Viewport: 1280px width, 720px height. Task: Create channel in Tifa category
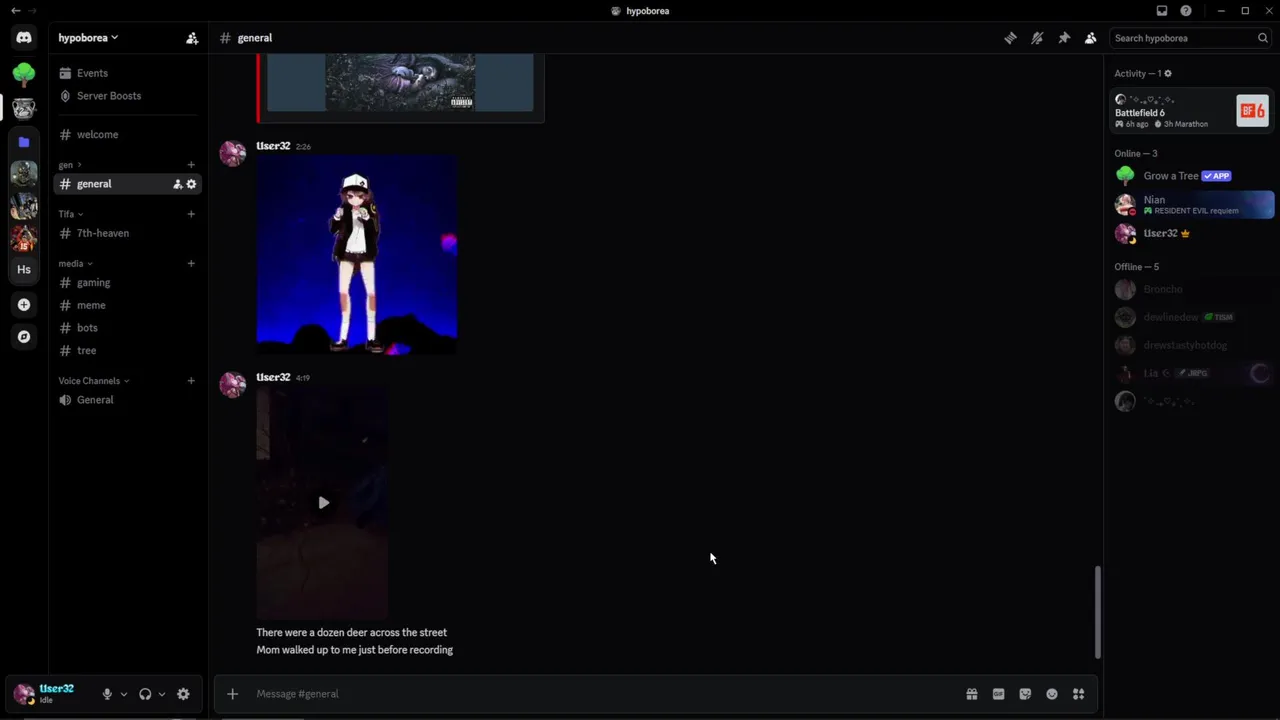(191, 214)
